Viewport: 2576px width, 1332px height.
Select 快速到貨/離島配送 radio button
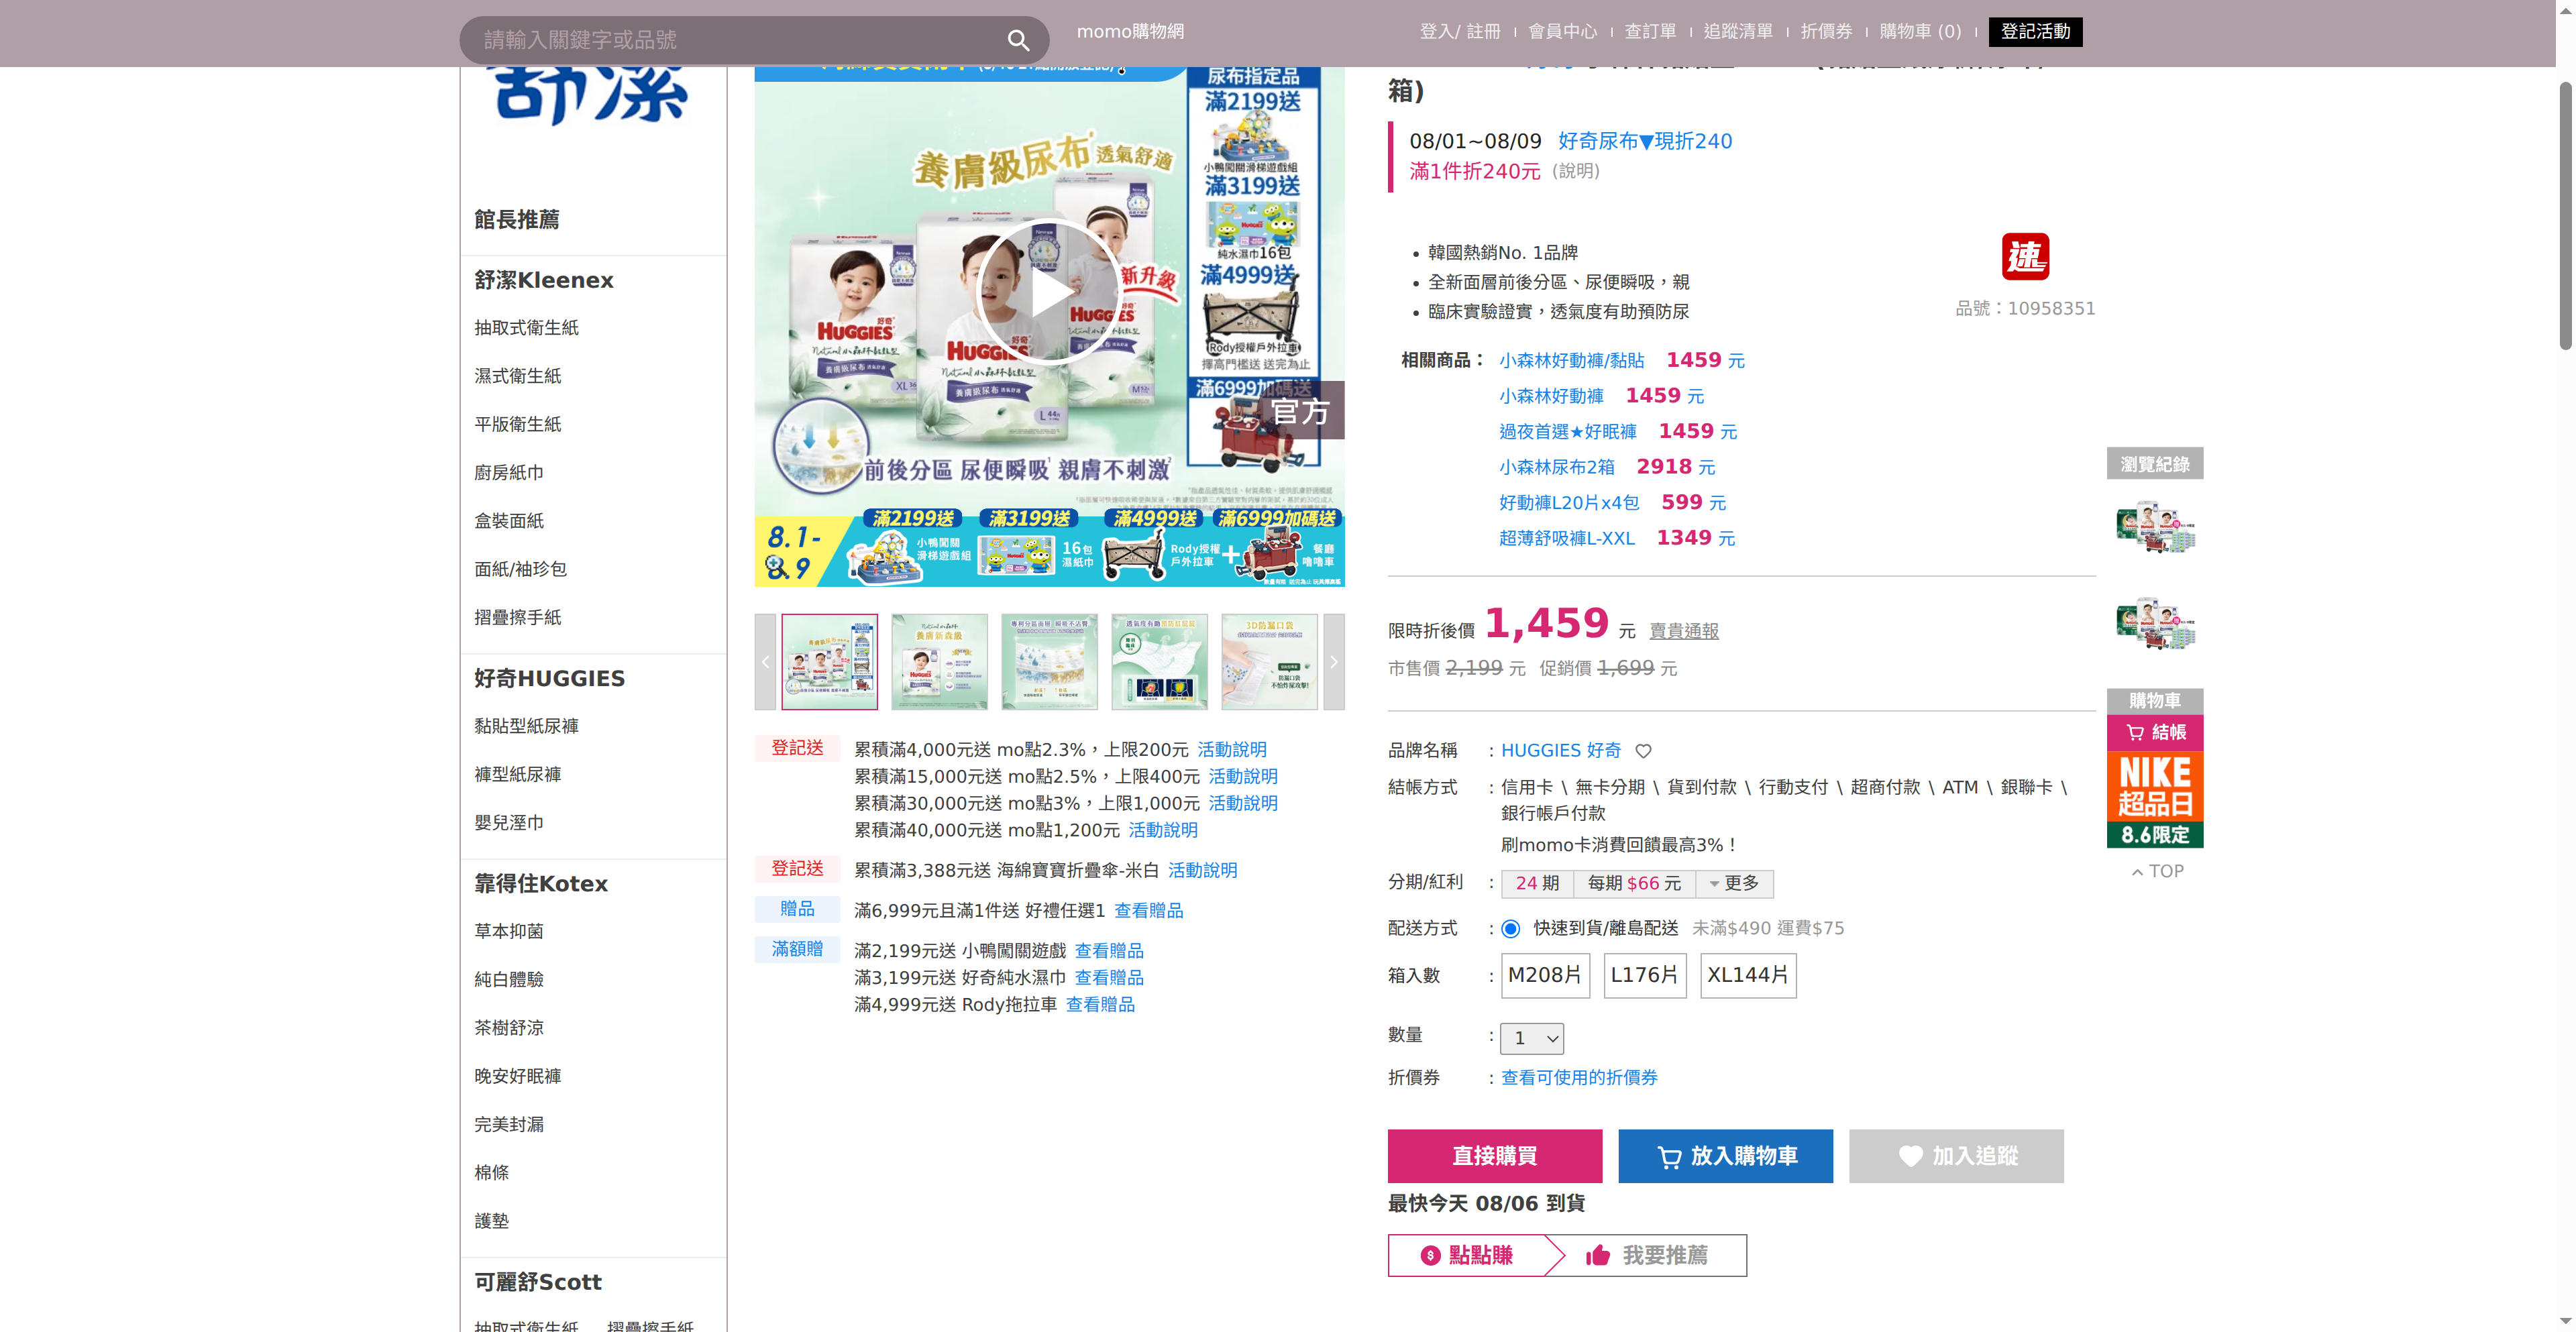coord(1511,929)
